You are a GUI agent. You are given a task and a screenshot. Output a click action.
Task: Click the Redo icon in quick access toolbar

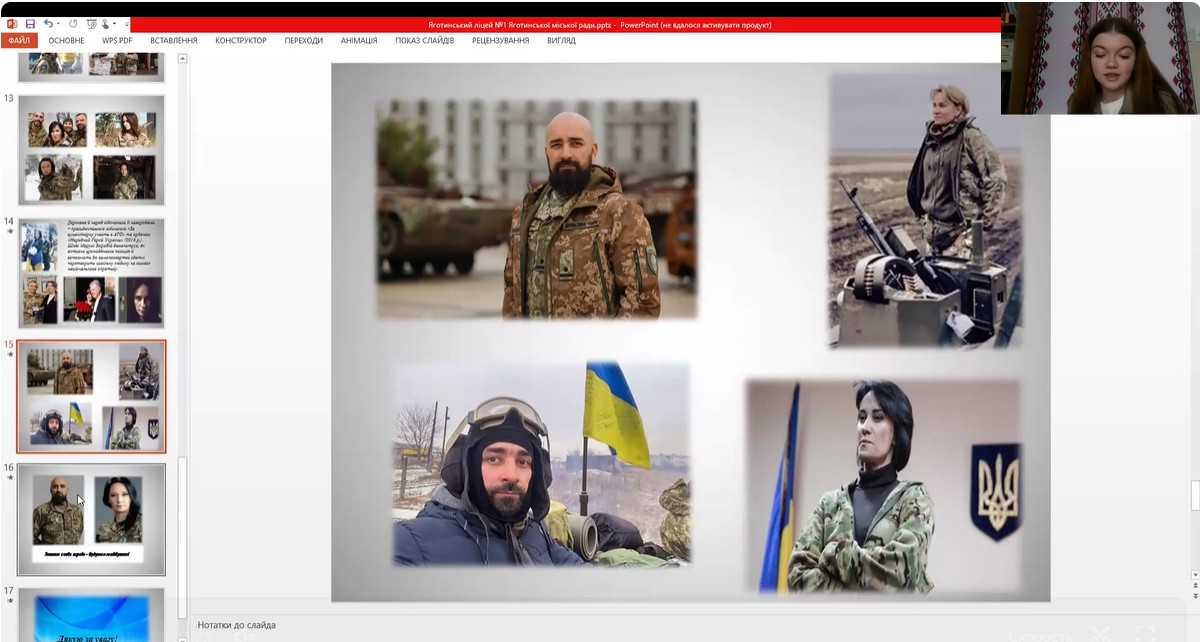(x=73, y=23)
